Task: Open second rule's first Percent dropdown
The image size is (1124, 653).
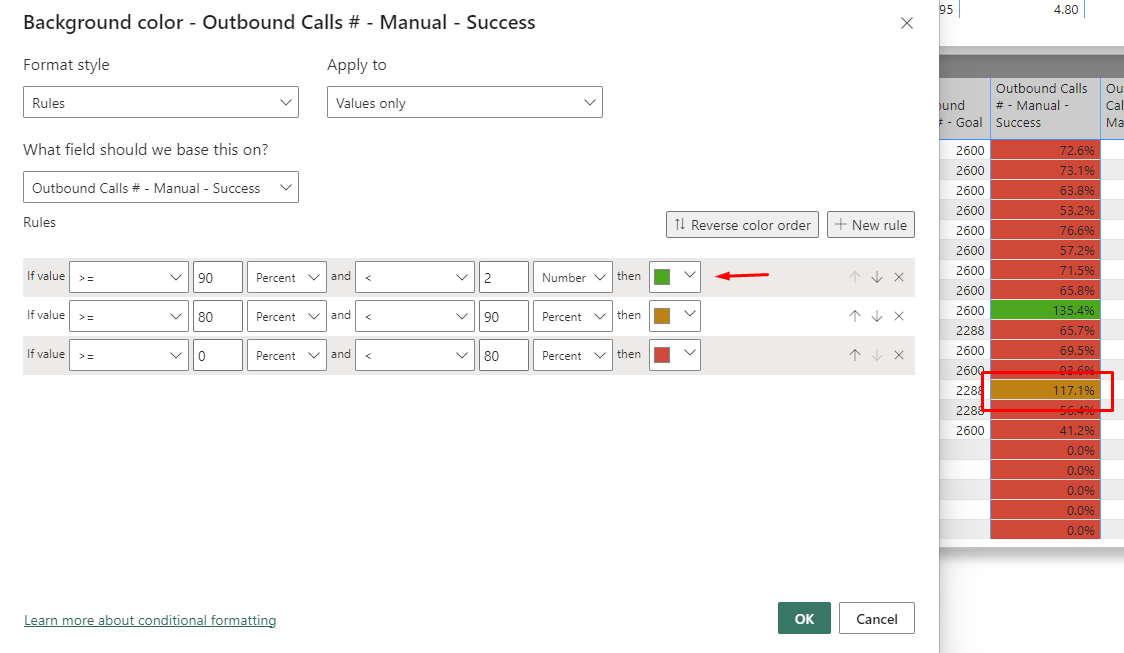Action: [x=287, y=316]
